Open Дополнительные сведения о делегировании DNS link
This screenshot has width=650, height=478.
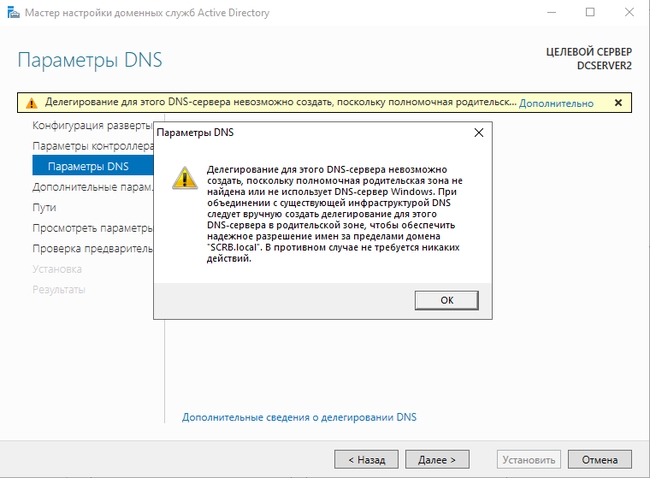click(x=299, y=417)
